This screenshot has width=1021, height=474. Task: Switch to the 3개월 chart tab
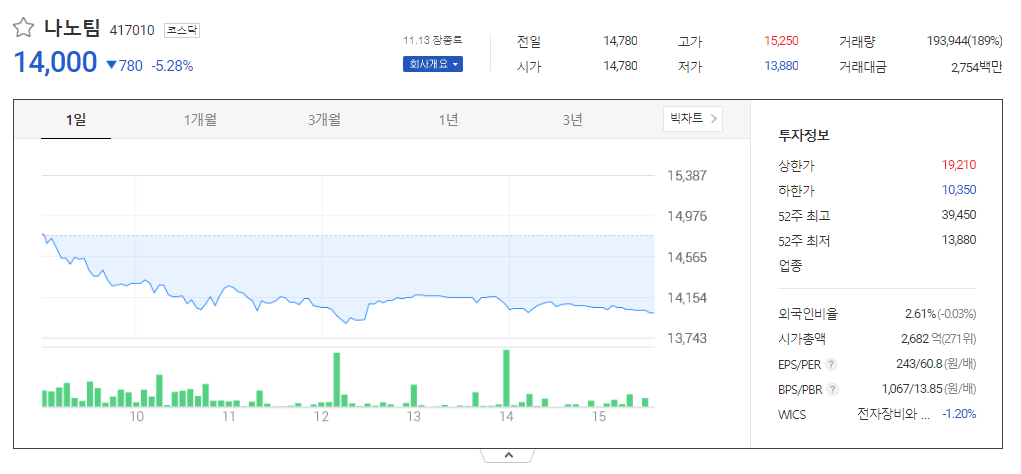tap(324, 120)
